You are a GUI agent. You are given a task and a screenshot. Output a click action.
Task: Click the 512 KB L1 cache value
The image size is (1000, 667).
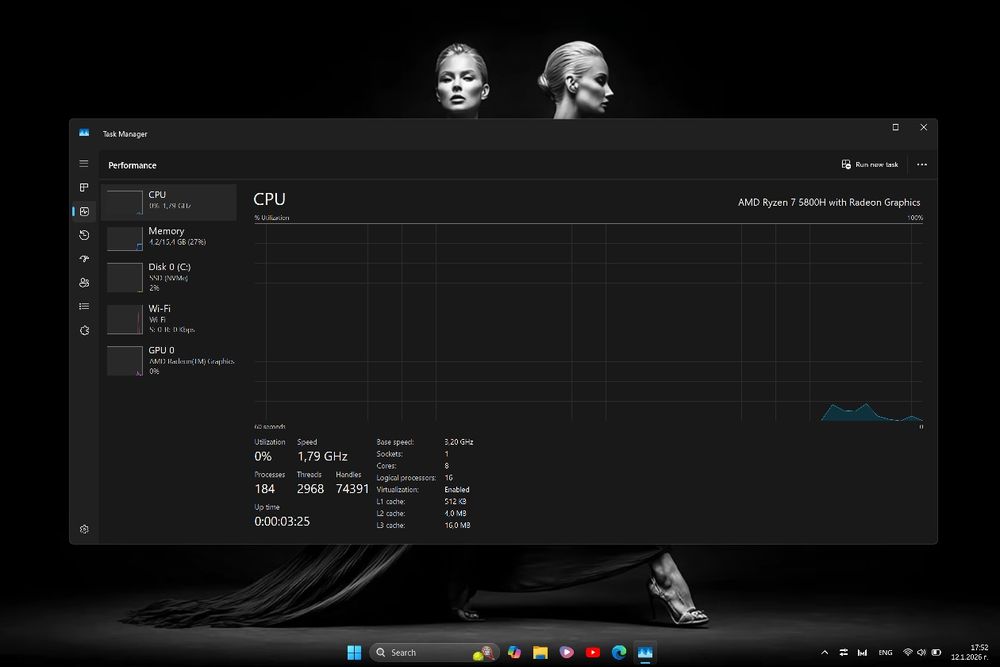(455, 502)
